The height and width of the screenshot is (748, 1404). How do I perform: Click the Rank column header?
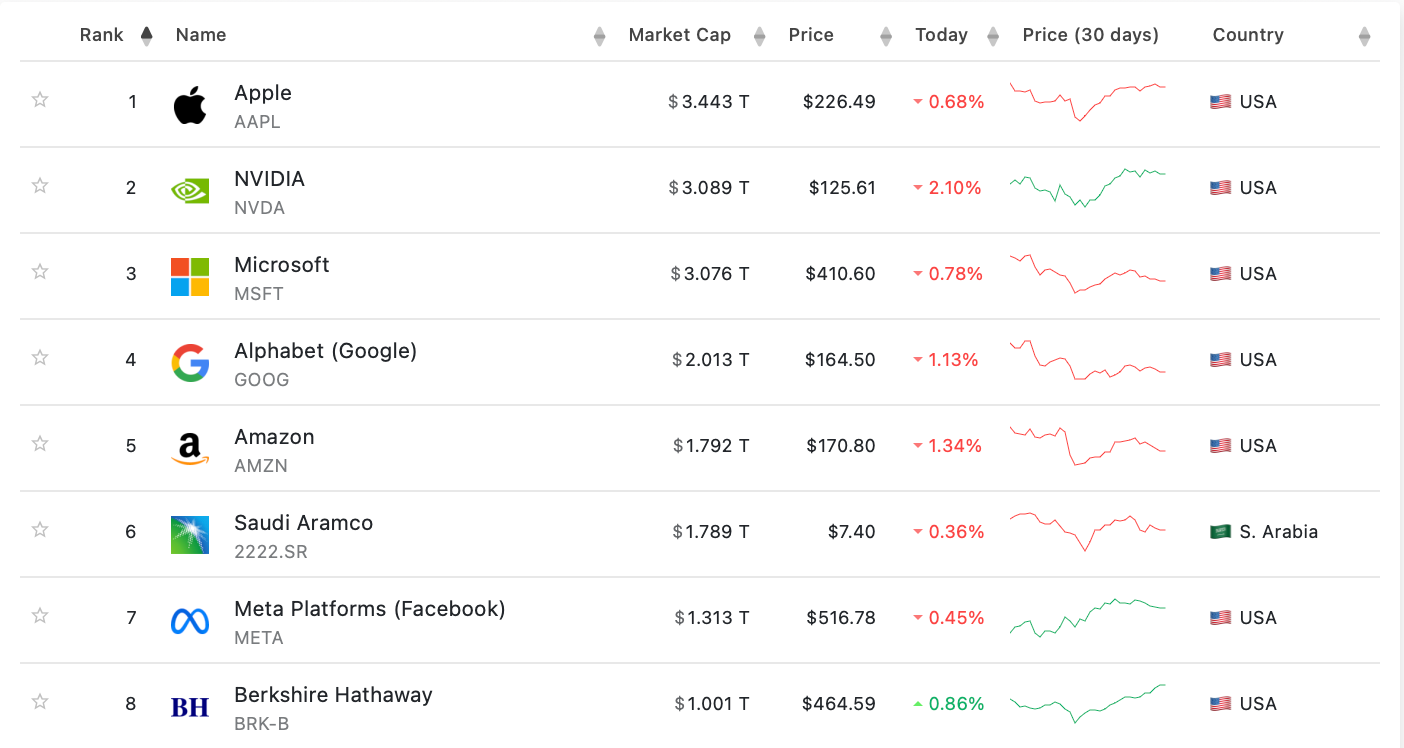(x=102, y=35)
